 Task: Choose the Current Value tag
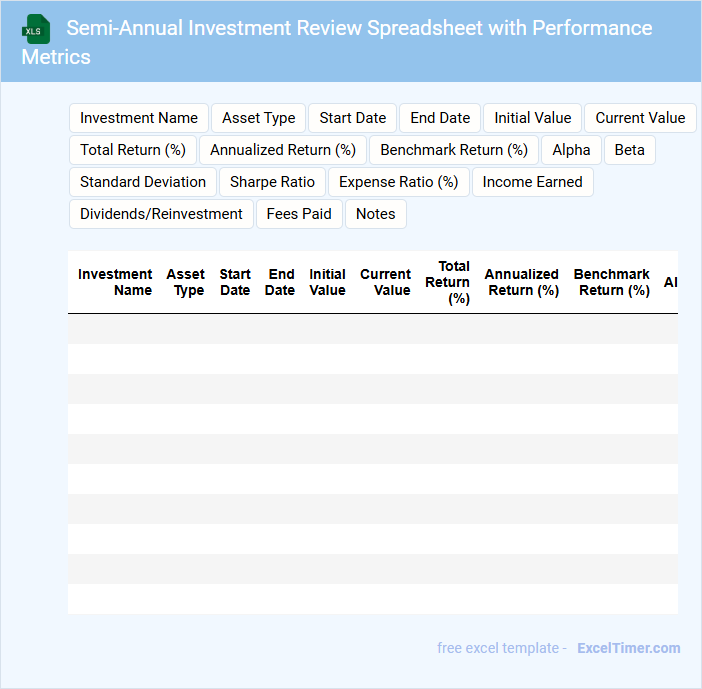point(640,118)
